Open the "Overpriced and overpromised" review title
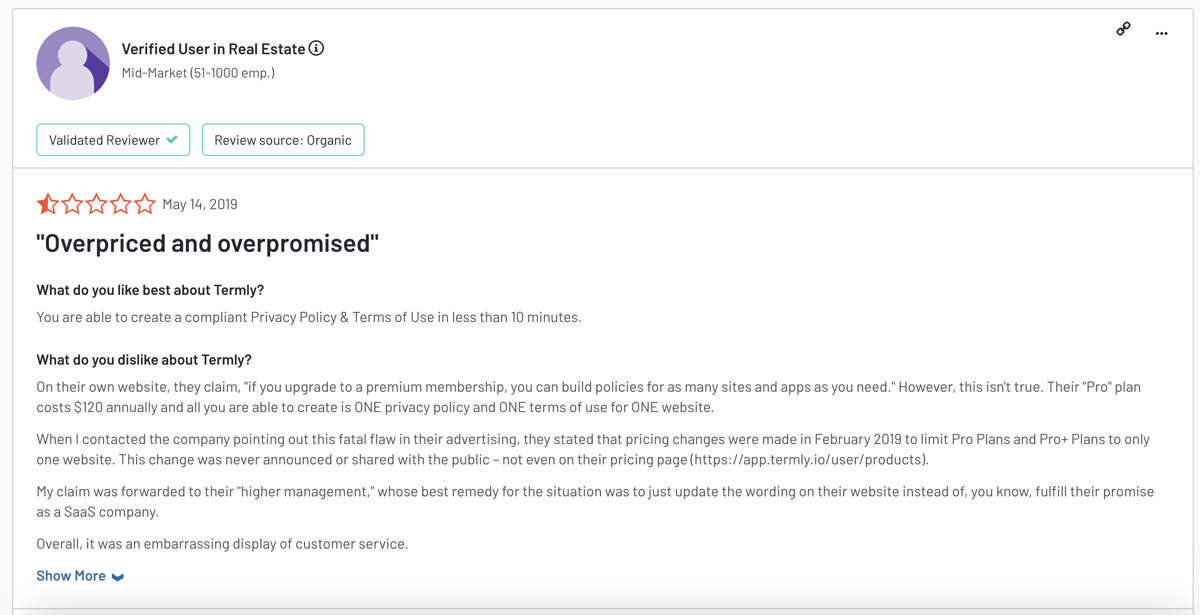1200x615 pixels. point(207,243)
